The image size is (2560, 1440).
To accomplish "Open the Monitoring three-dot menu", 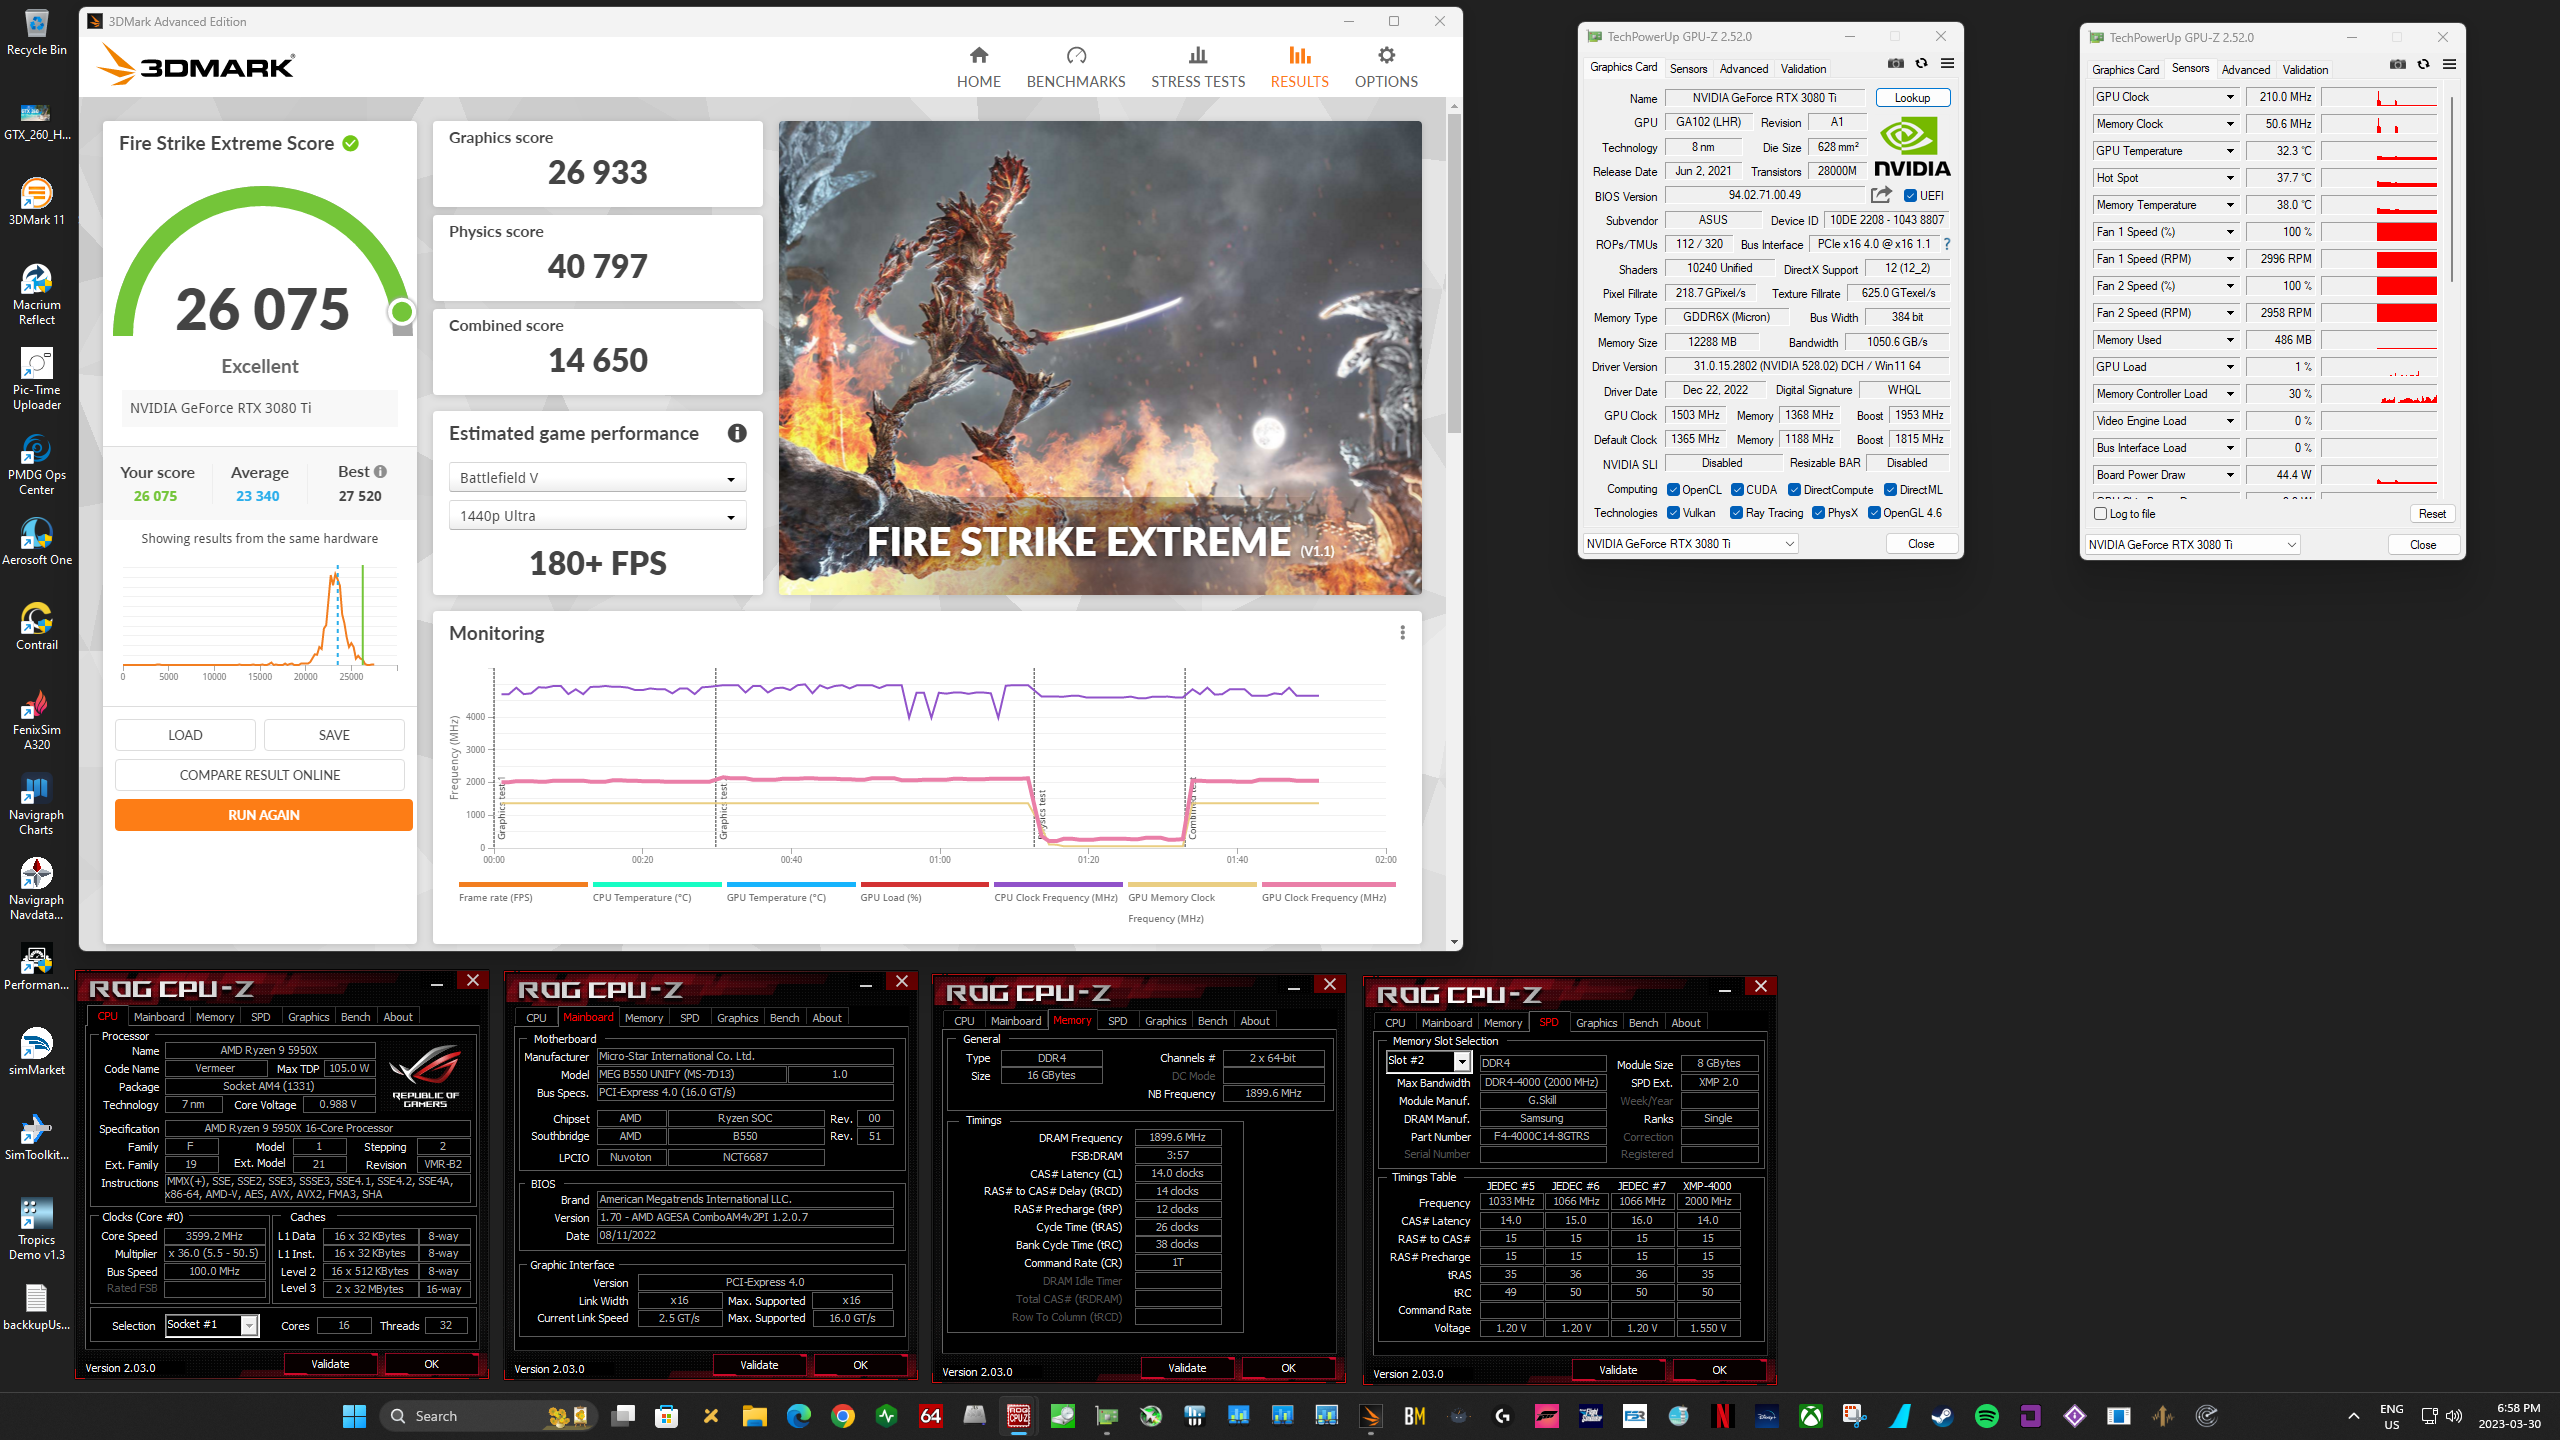I will [1402, 633].
